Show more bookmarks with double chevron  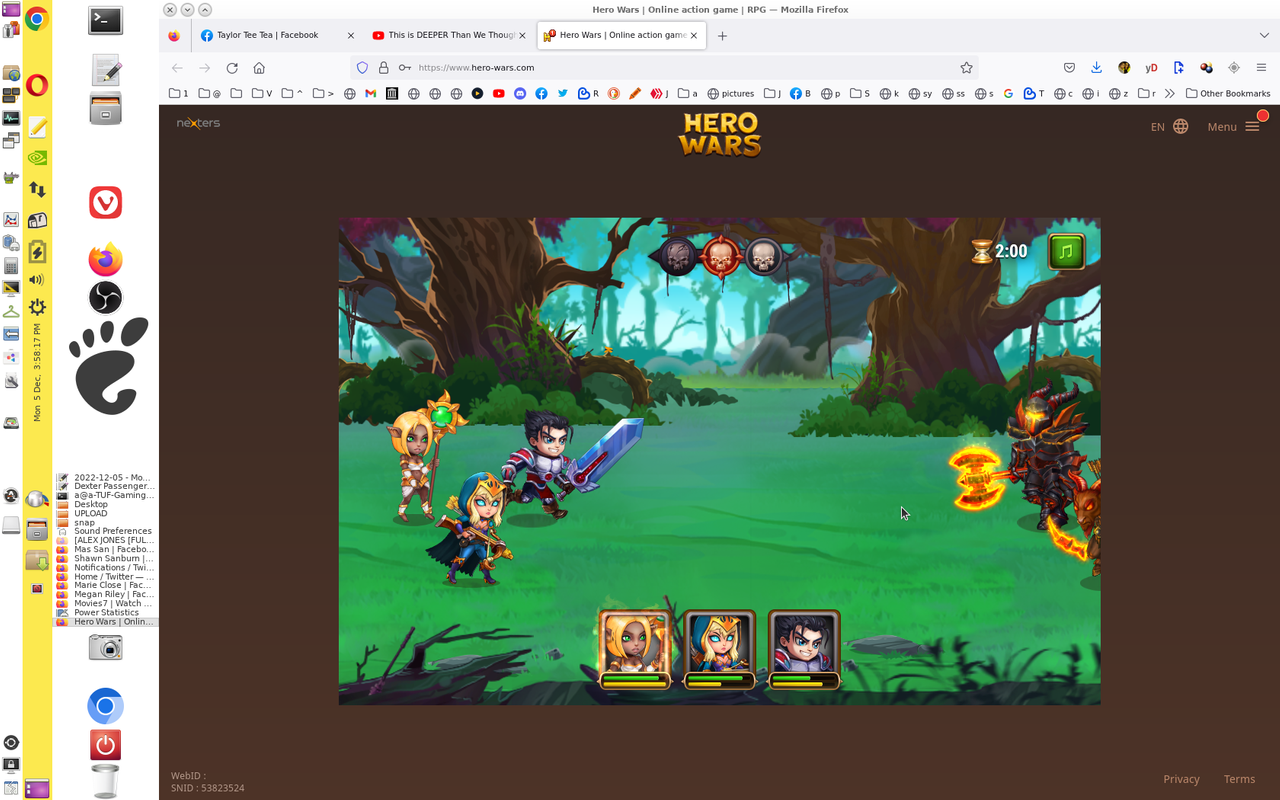[x=1170, y=94]
